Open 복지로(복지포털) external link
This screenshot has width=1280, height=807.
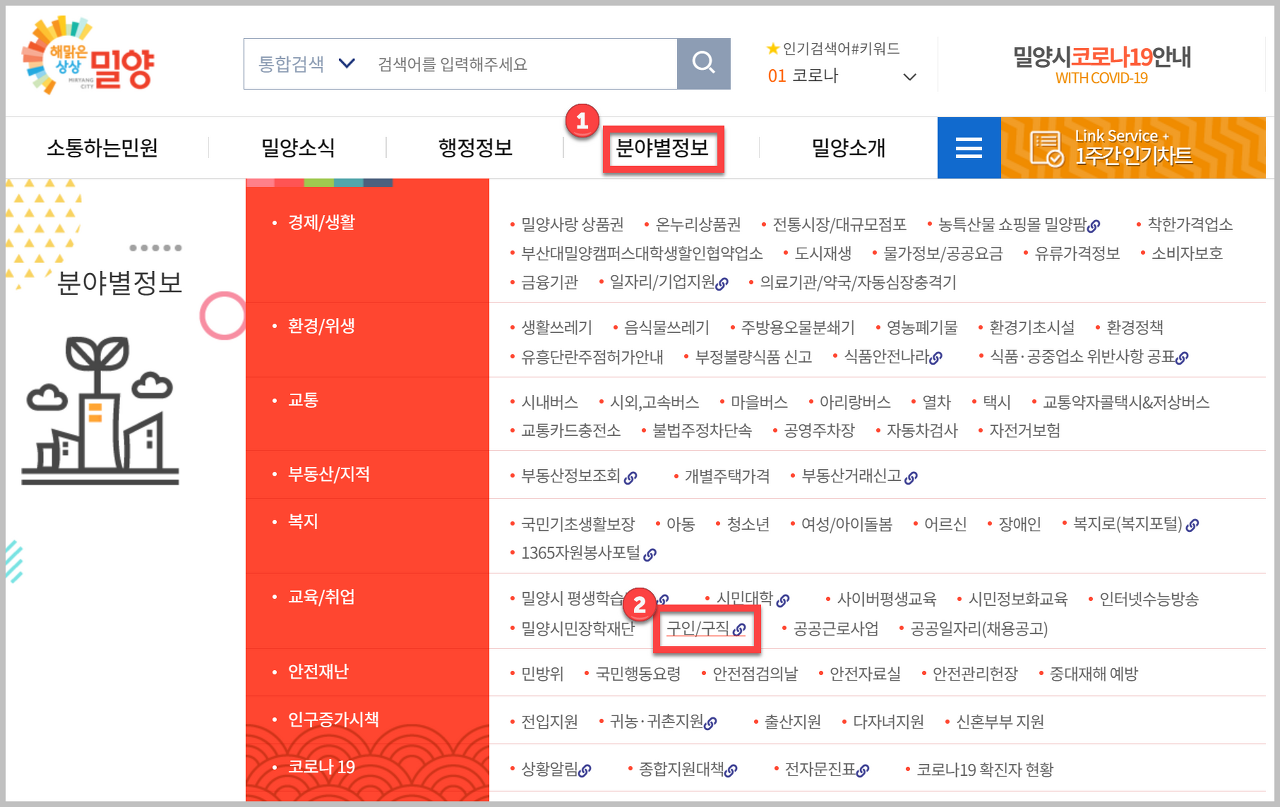point(1136,524)
